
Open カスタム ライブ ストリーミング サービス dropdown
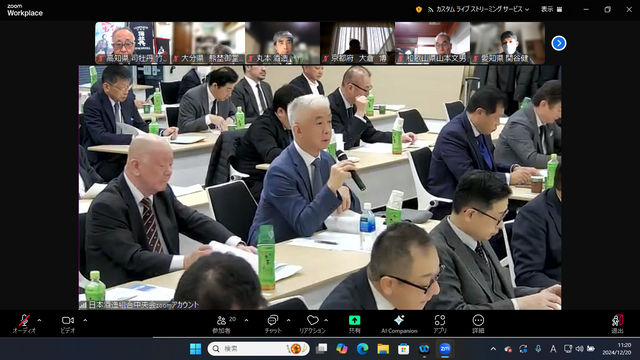coord(483,9)
